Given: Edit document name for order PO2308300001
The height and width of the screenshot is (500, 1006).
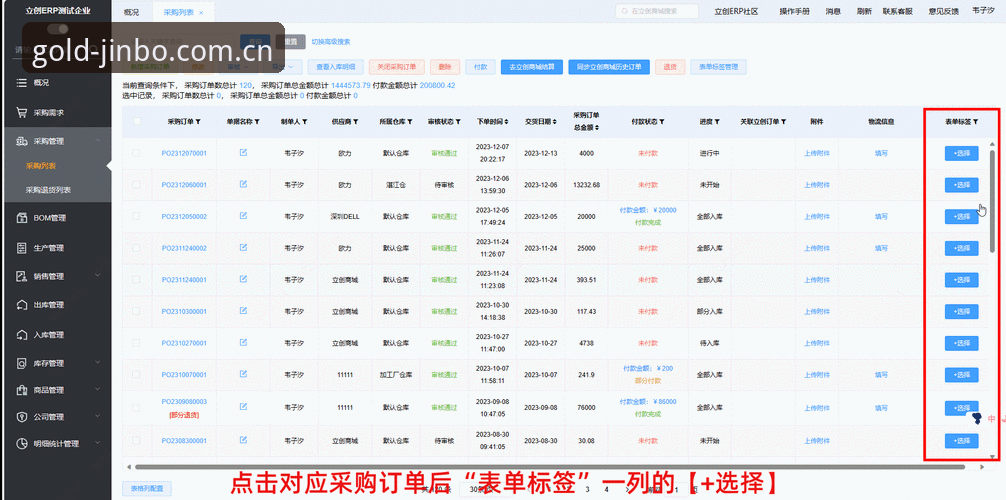Looking at the screenshot, I should tap(243, 440).
